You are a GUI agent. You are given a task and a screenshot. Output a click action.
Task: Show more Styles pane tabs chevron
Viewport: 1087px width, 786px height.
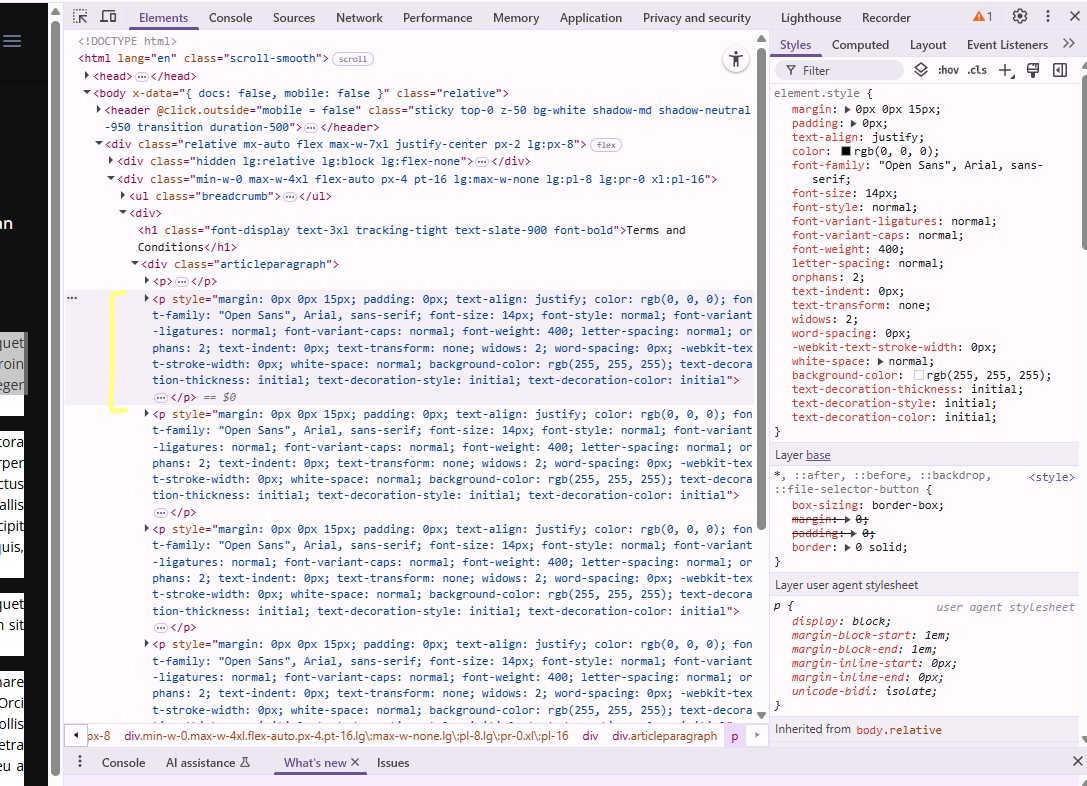1069,44
